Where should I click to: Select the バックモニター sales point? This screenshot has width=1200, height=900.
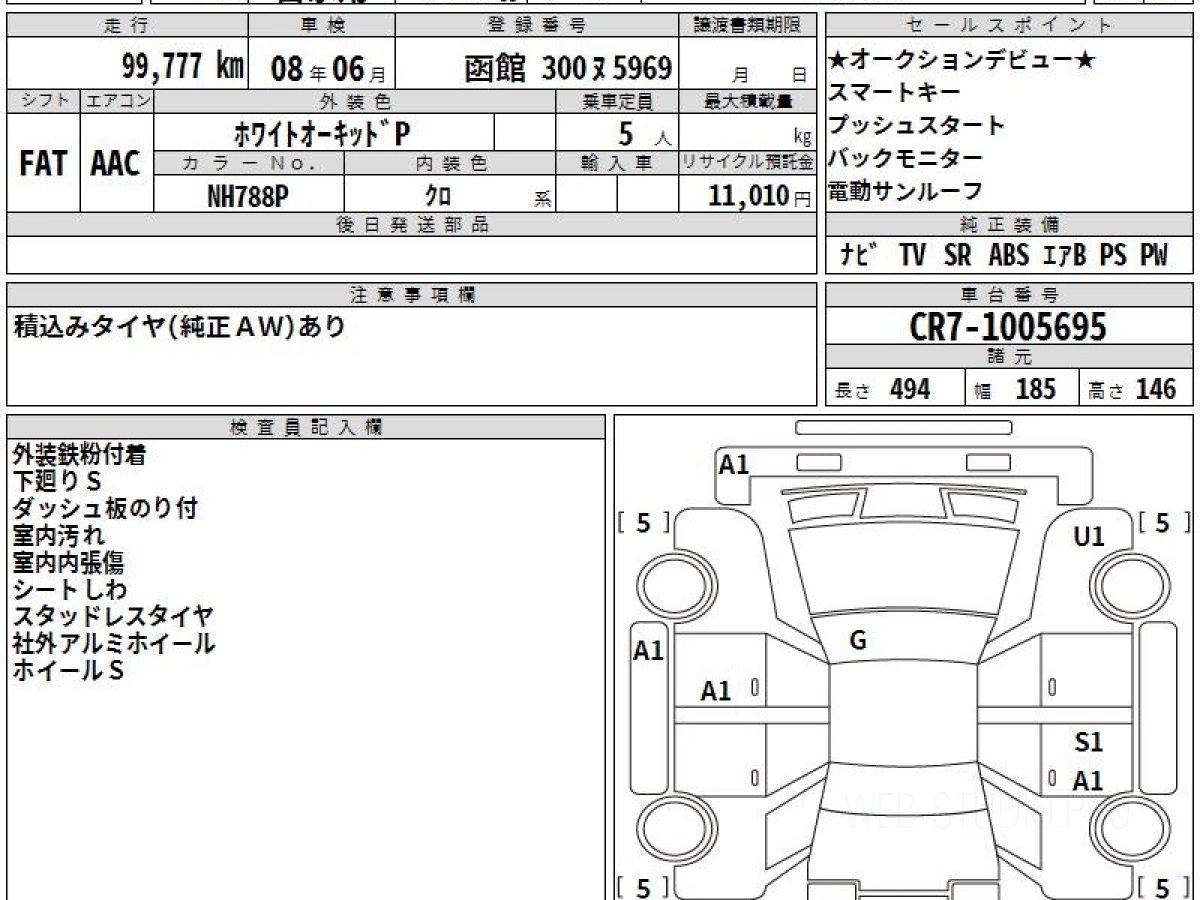(906, 157)
